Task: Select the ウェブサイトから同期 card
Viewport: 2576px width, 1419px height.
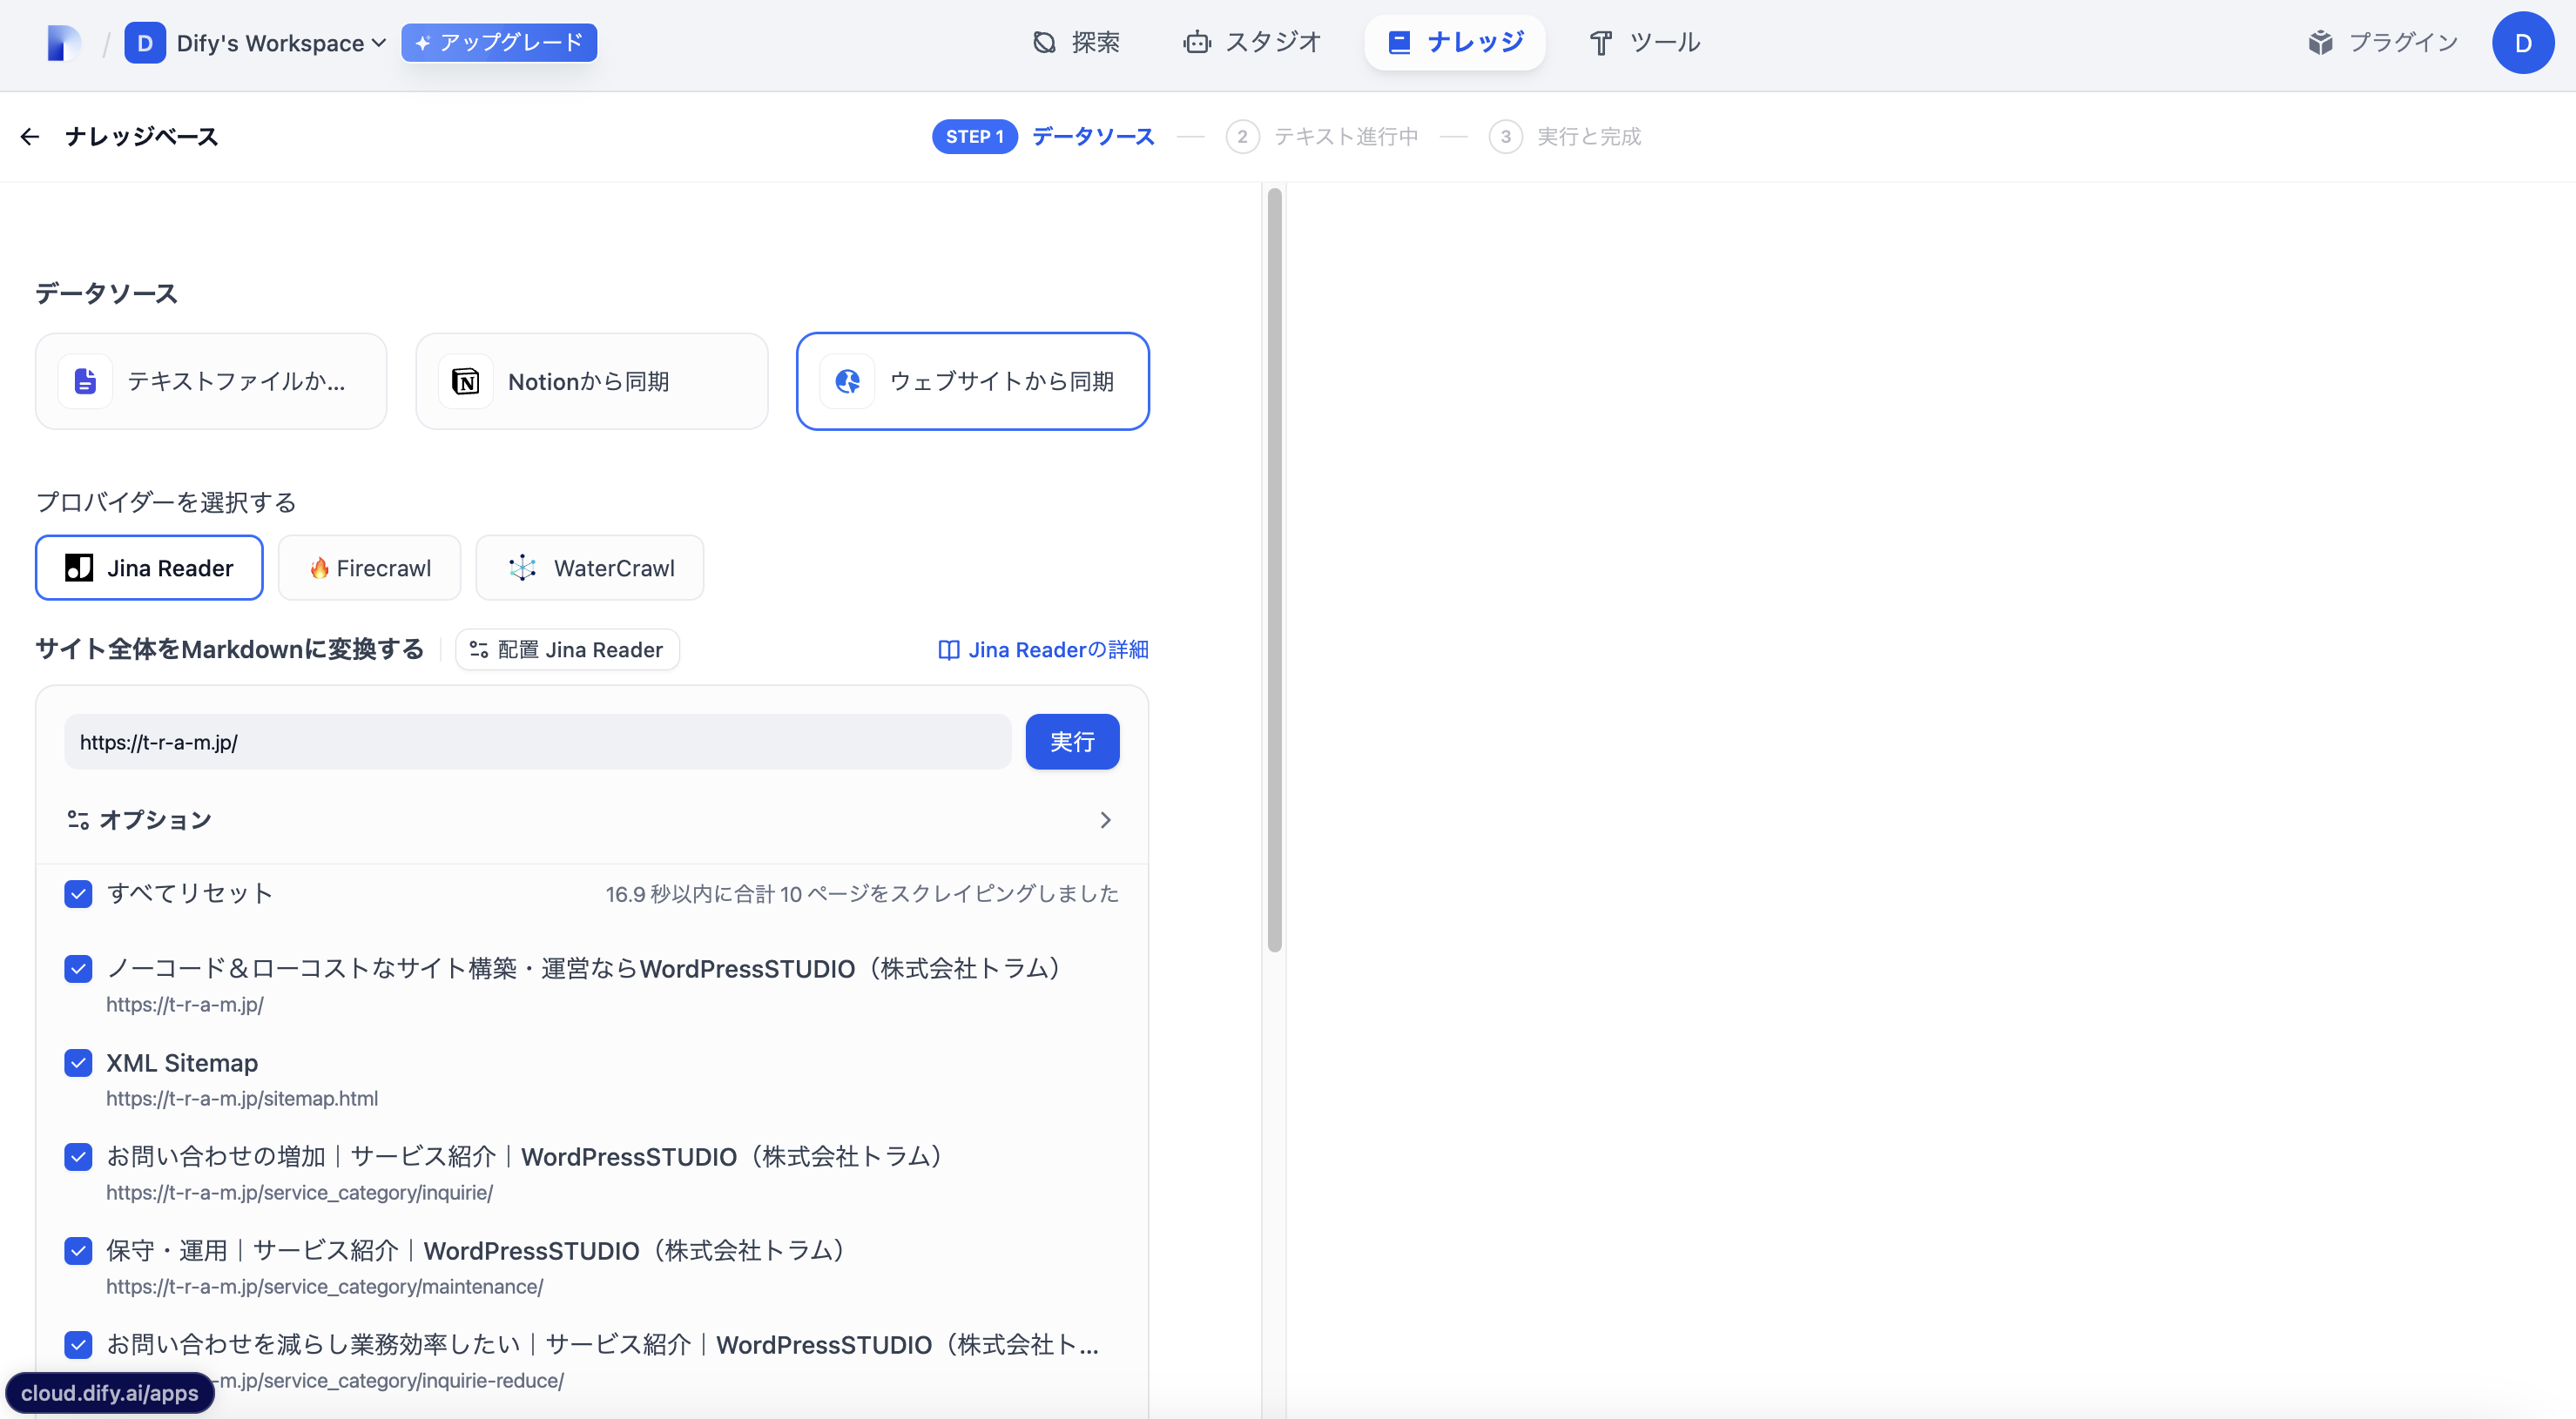Action: (x=972, y=381)
